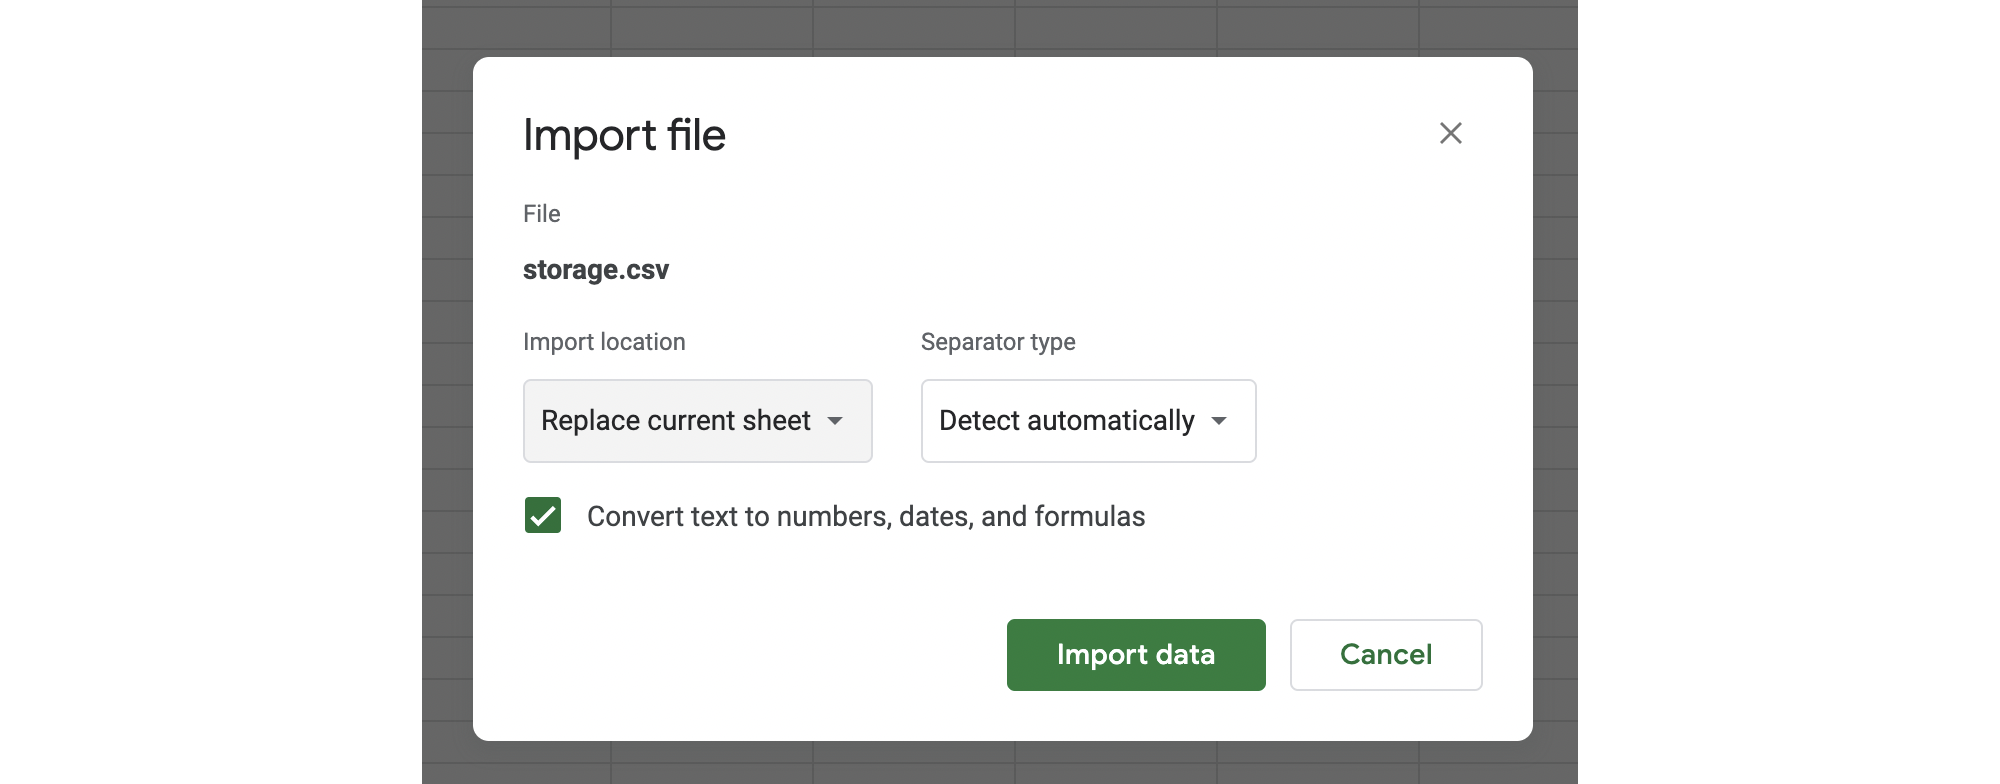The image size is (2000, 784).
Task: Close the Import file dialog
Action: [1451, 133]
